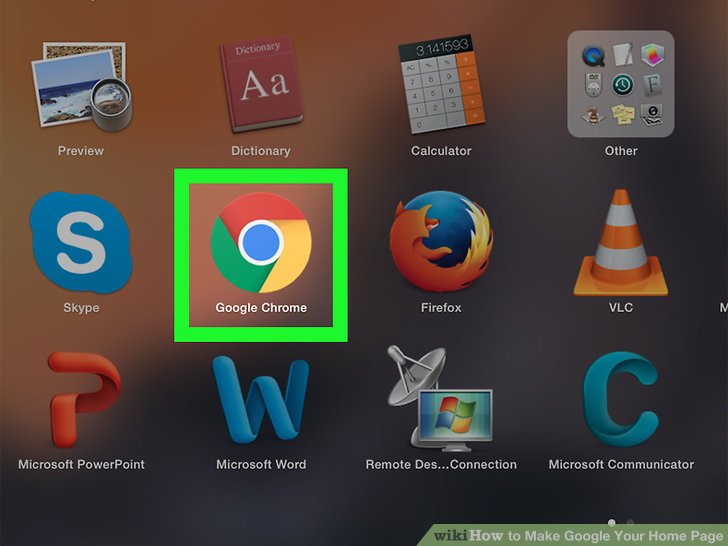Select the current Launchpad page dot
Image resolution: width=728 pixels, height=546 pixels.
[x=612, y=523]
